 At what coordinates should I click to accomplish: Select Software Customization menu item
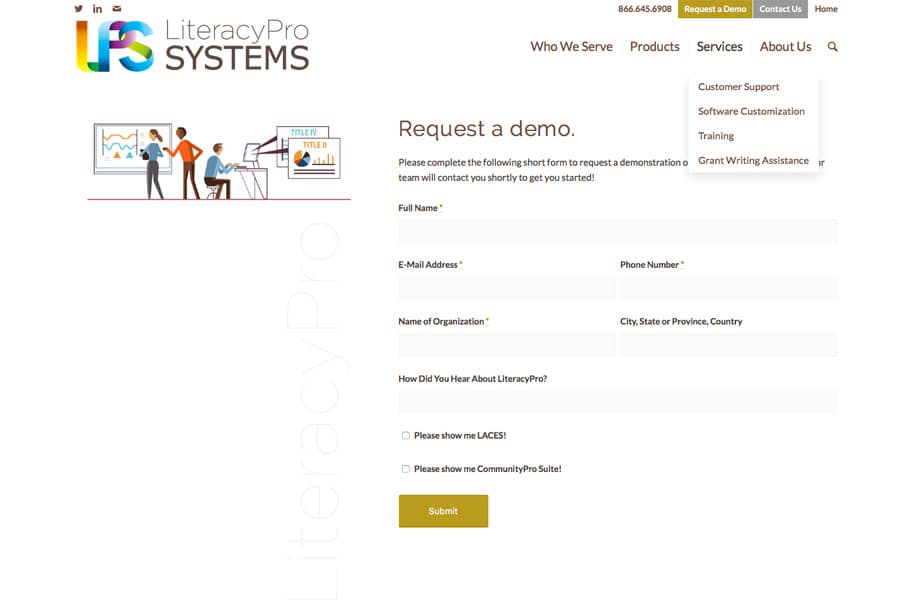tap(751, 111)
